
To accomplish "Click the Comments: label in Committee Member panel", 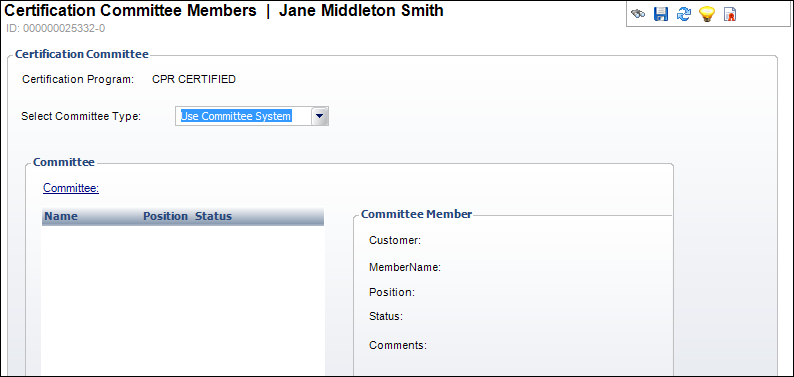I will (x=398, y=346).
